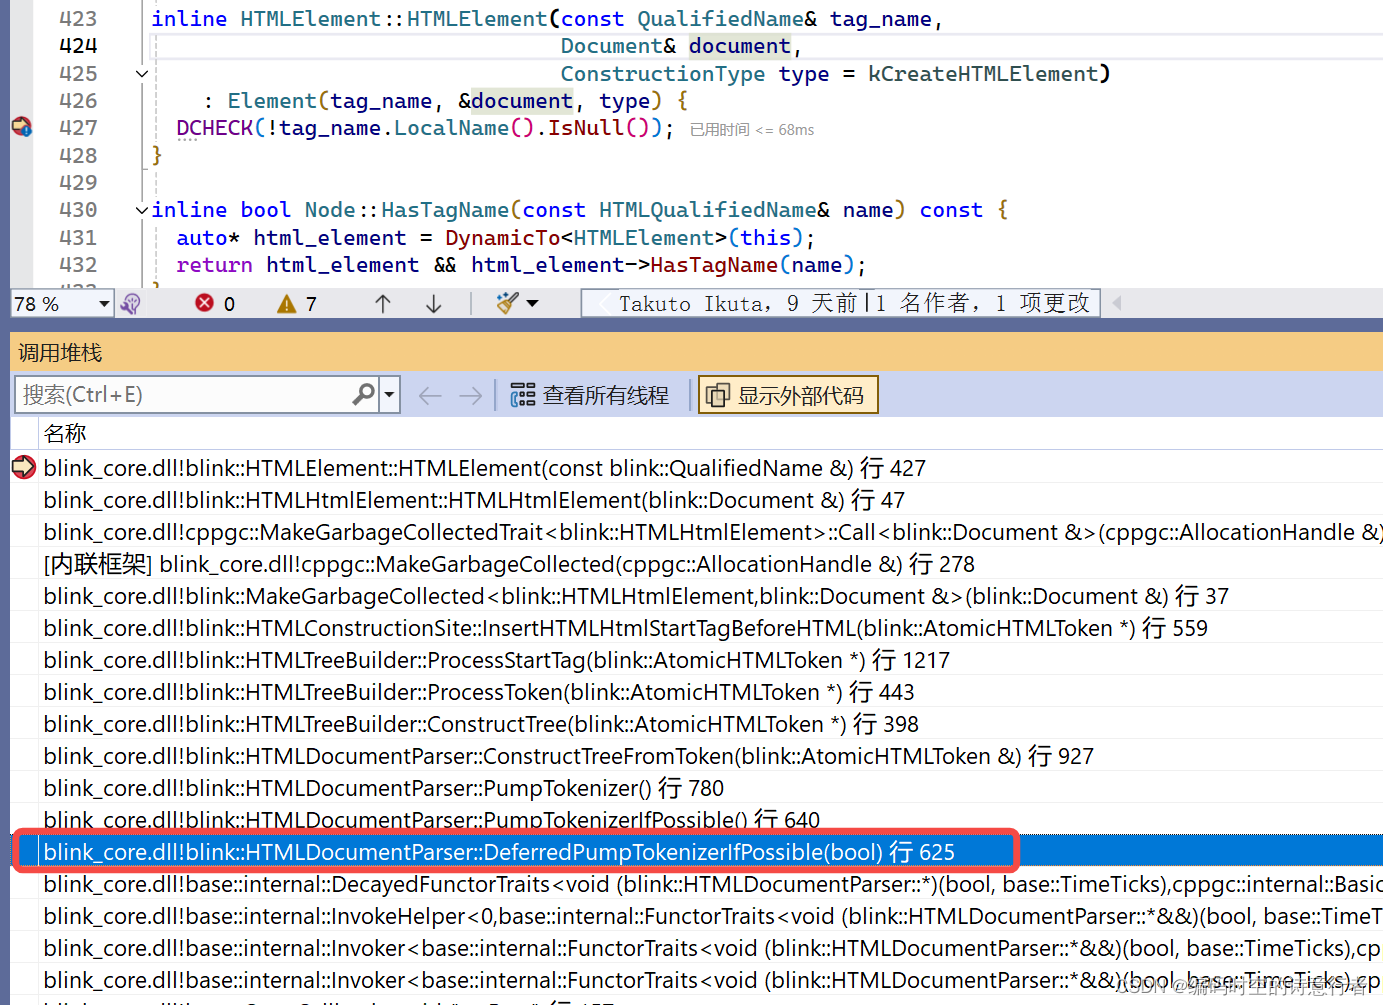Image resolution: width=1383 pixels, height=1005 pixels.
Task: Click the red error count icon
Action: [x=204, y=303]
